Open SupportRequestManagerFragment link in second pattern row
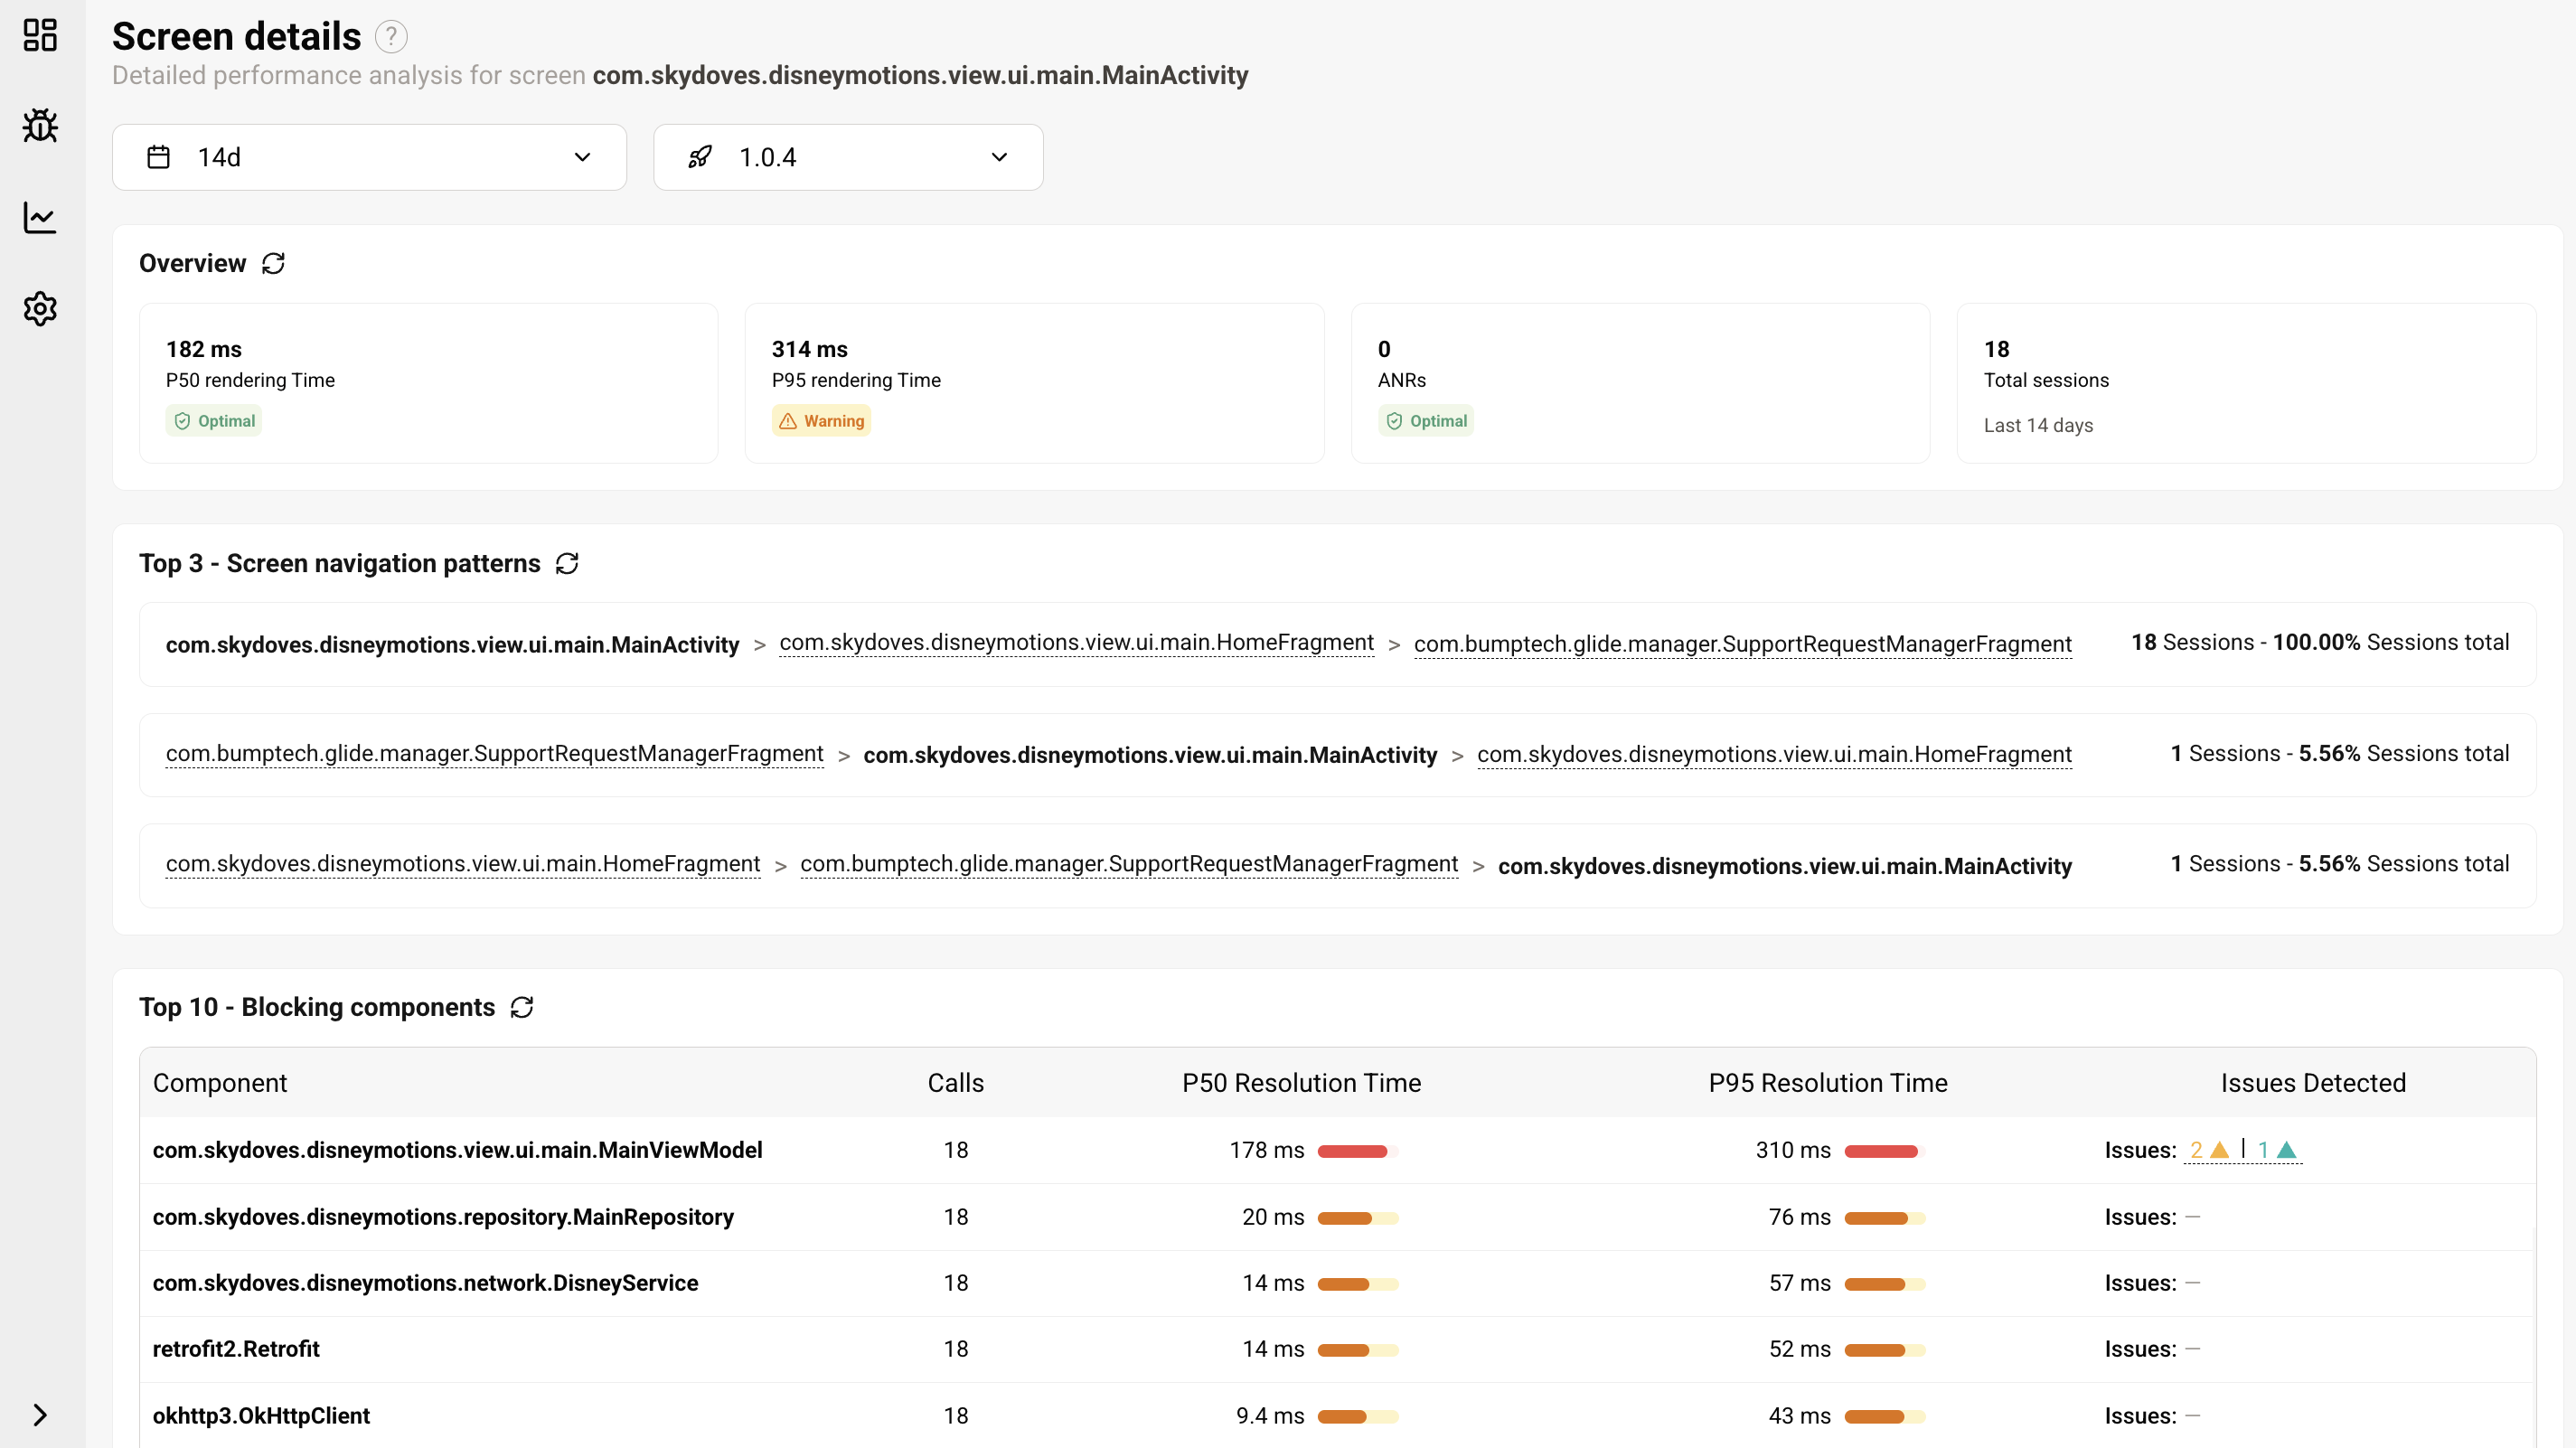This screenshot has height=1448, width=2576. (x=494, y=754)
